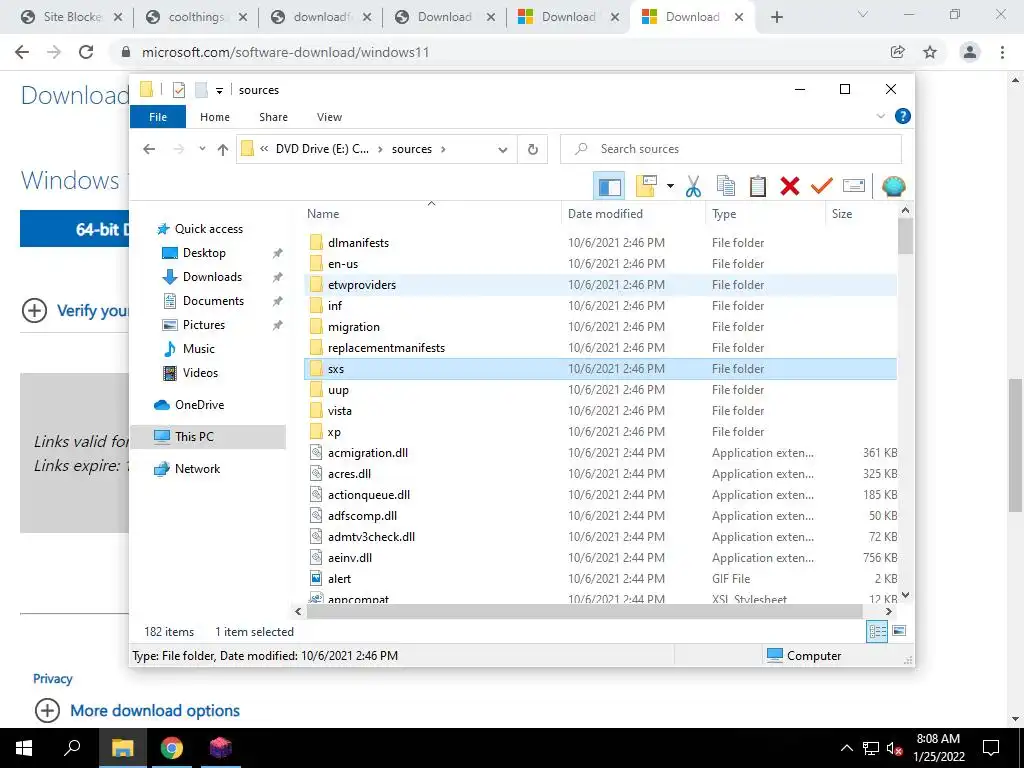Click the new folder view icon

(646, 187)
